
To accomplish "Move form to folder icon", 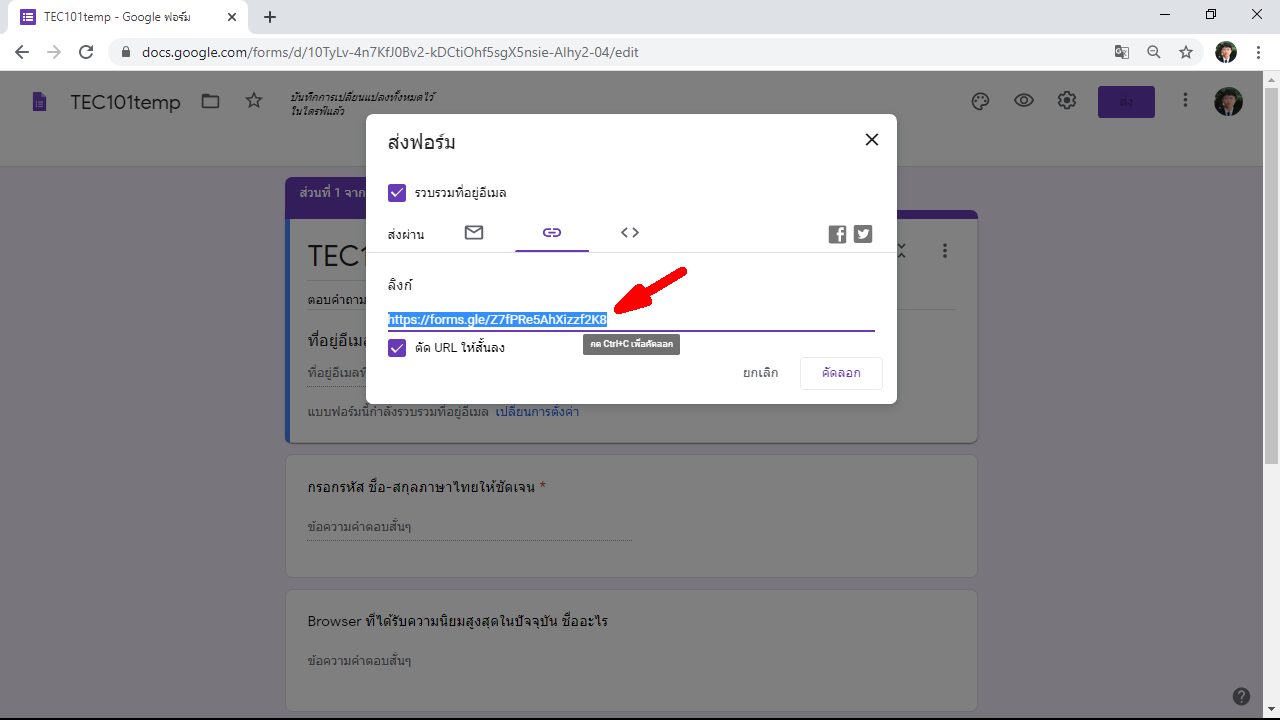I will coord(210,101).
